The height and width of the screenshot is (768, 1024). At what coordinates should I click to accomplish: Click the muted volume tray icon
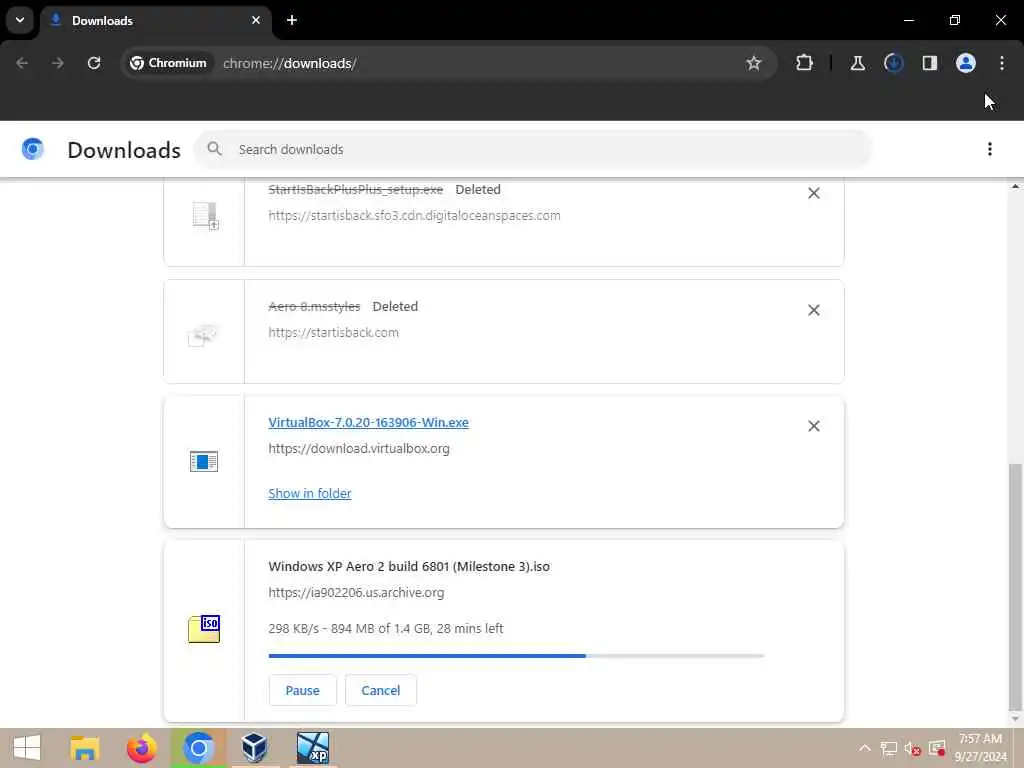(x=912, y=748)
